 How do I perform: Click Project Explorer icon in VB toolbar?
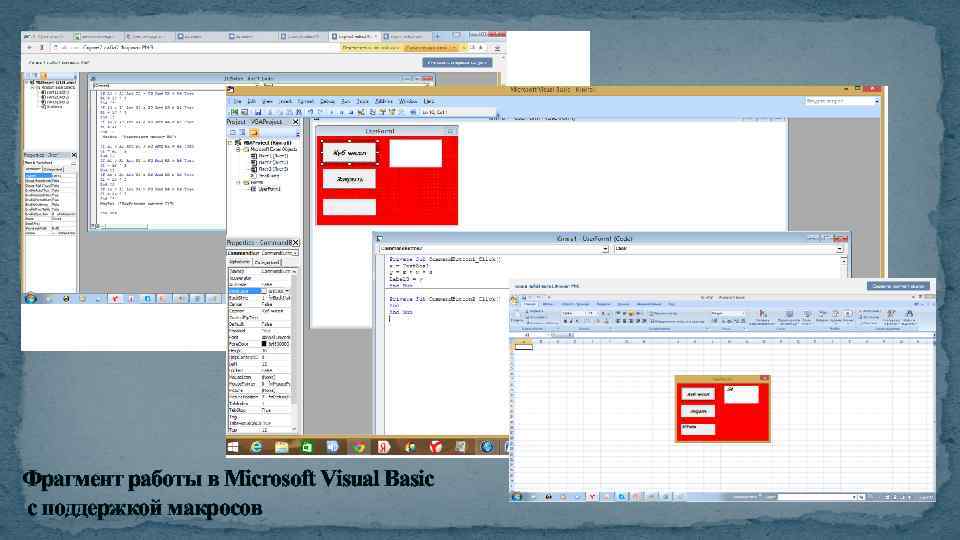point(372,112)
